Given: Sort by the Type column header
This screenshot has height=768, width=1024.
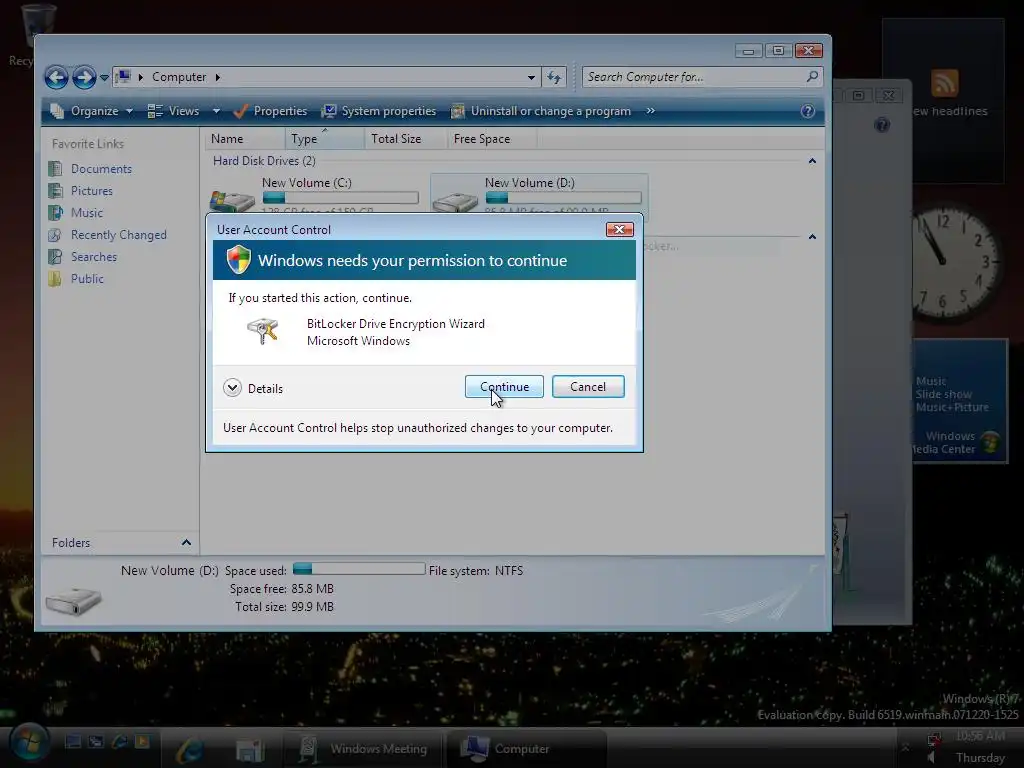Looking at the screenshot, I should (325, 138).
